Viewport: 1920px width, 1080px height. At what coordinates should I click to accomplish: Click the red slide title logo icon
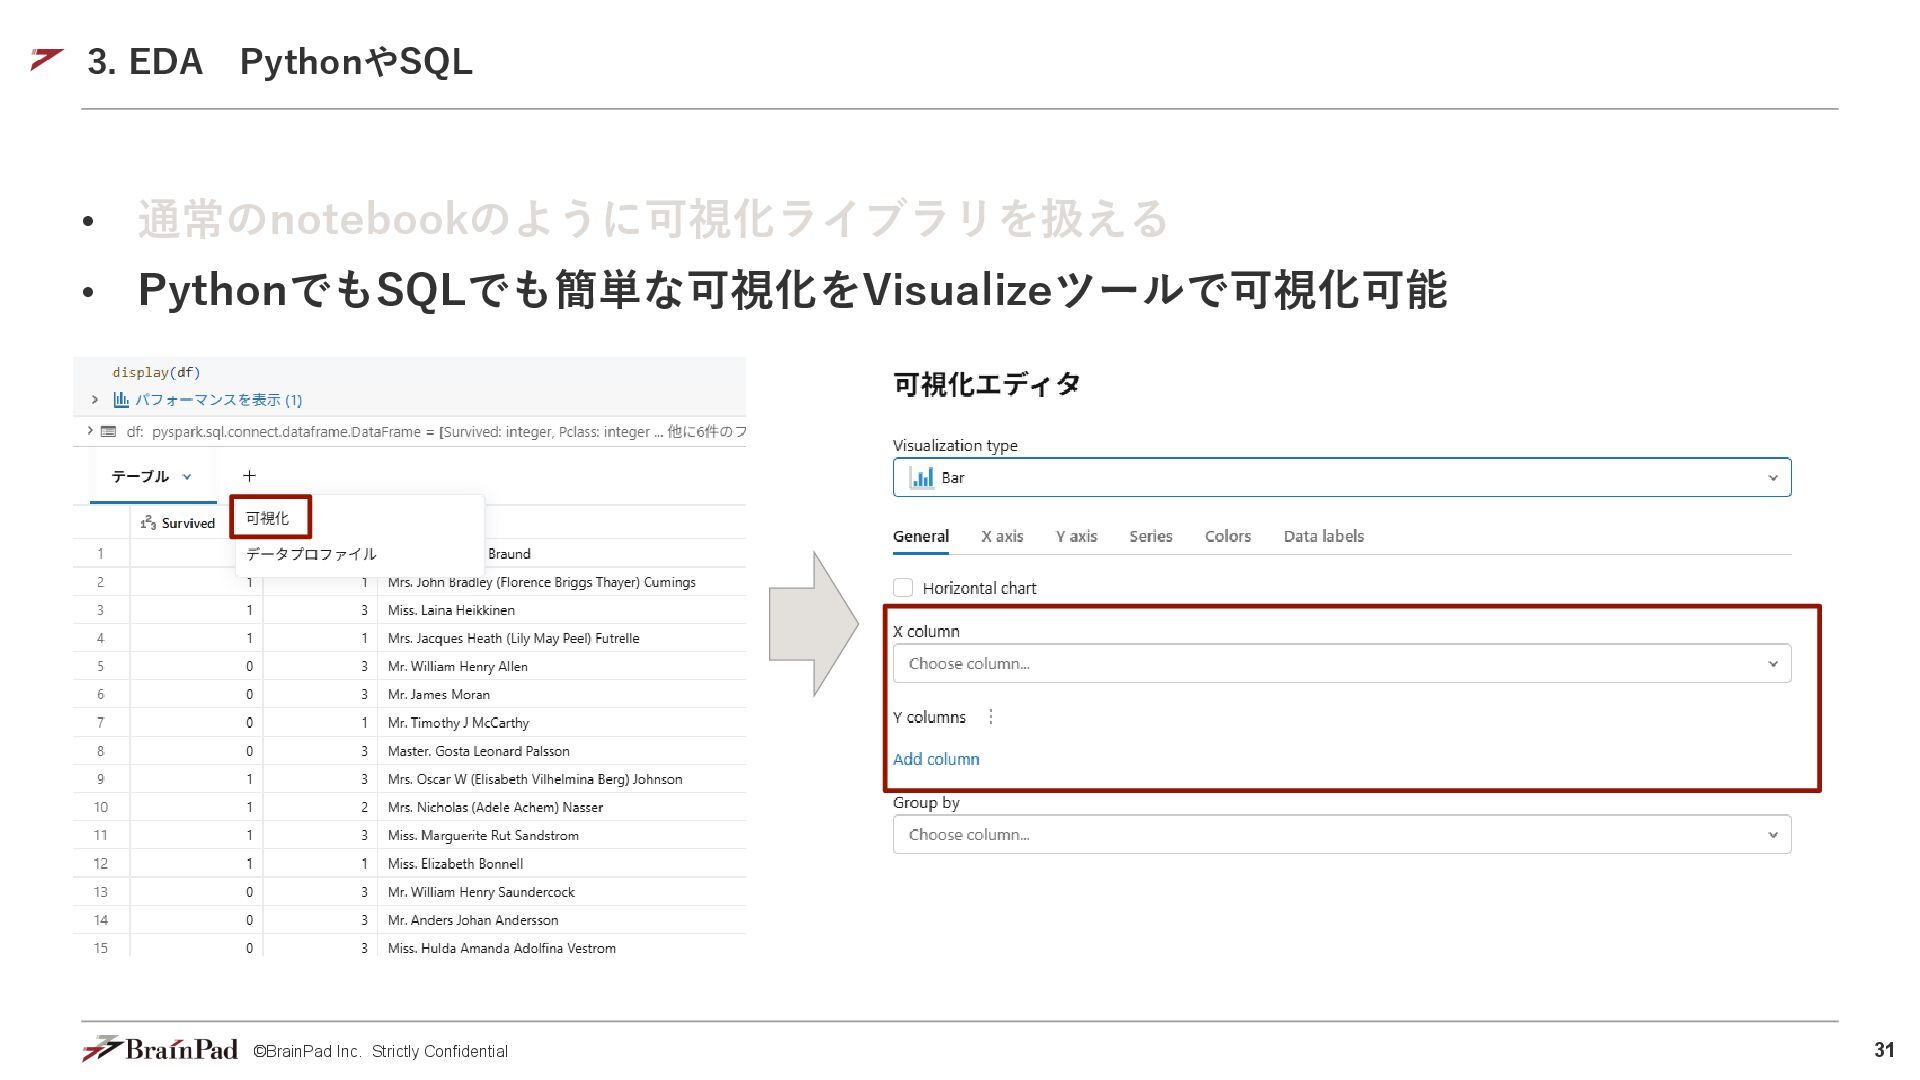point(47,60)
